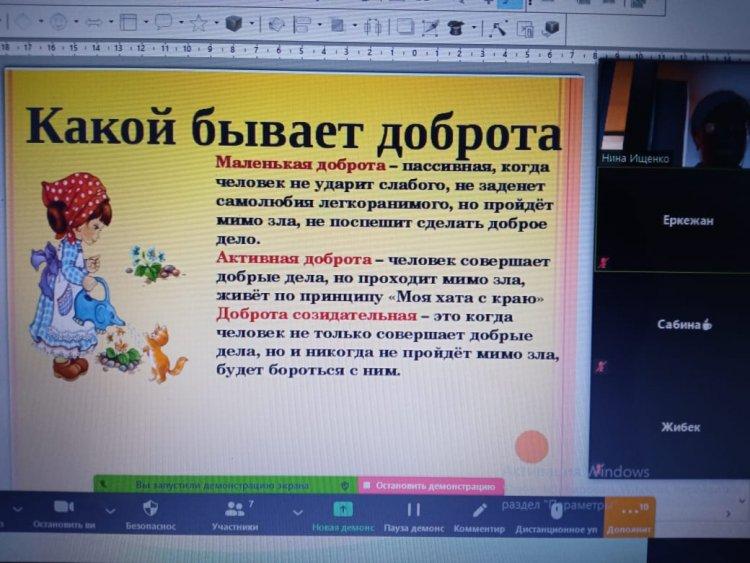Select the 3D Objects cube tool
The image size is (750, 563).
(234, 23)
